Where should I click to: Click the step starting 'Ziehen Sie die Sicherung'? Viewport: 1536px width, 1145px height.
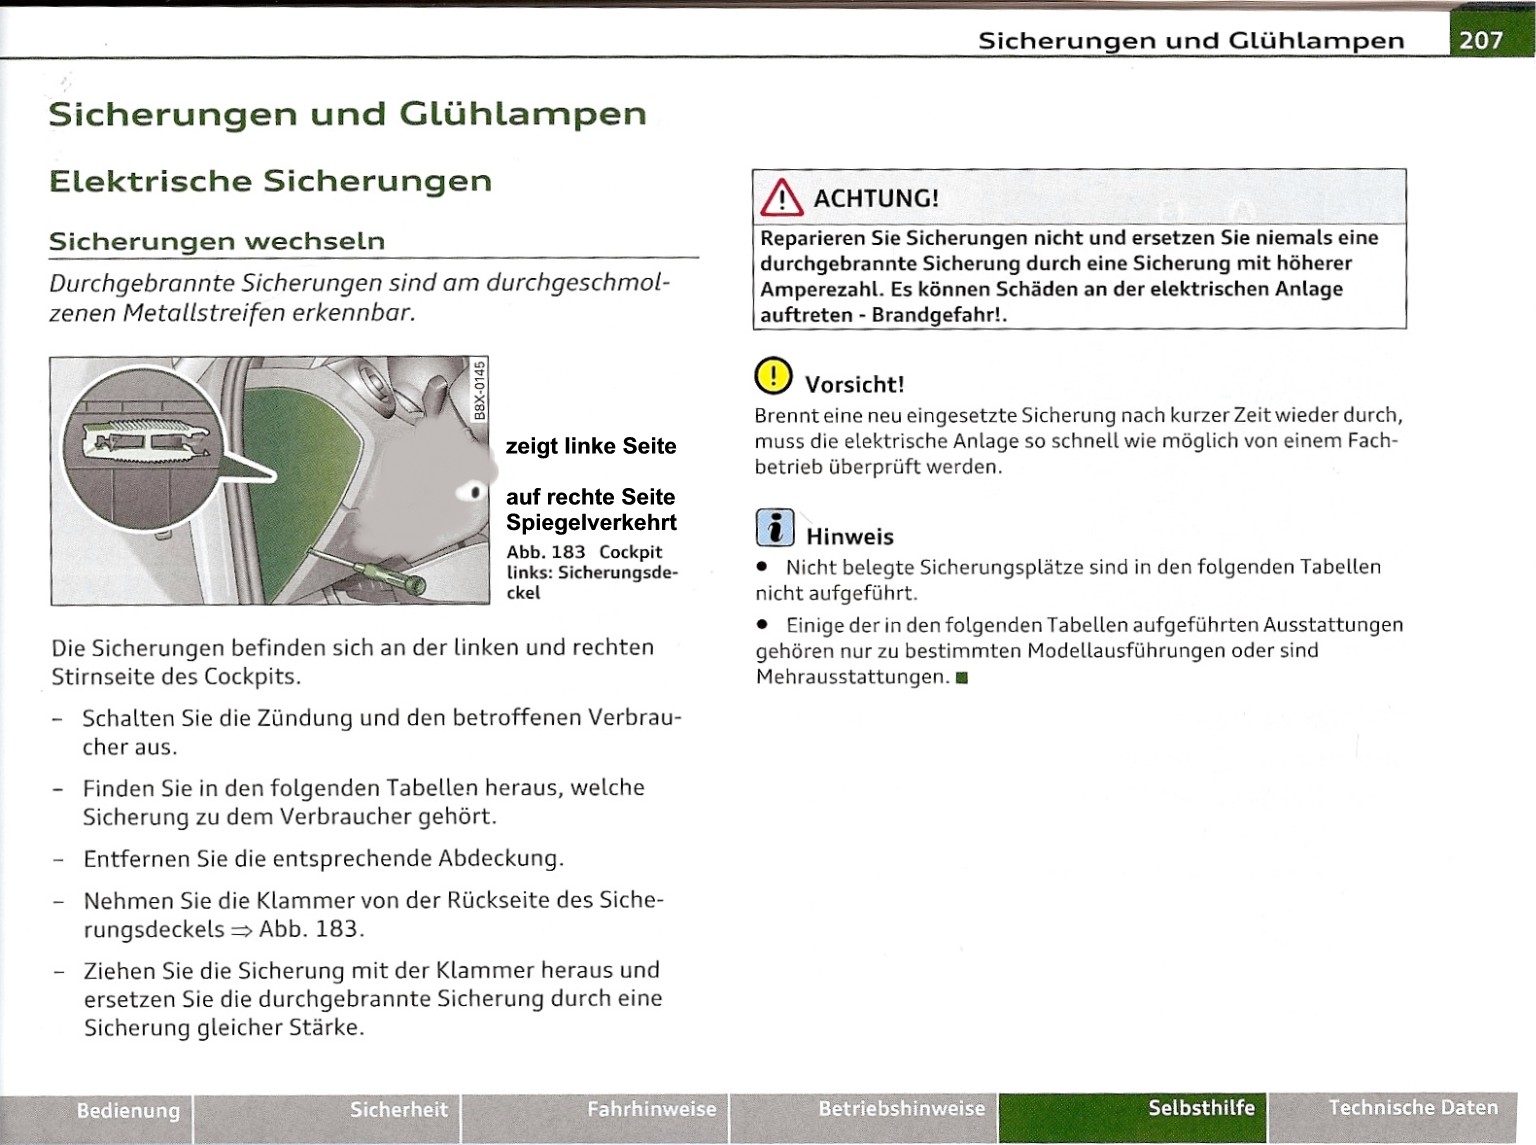point(373,999)
